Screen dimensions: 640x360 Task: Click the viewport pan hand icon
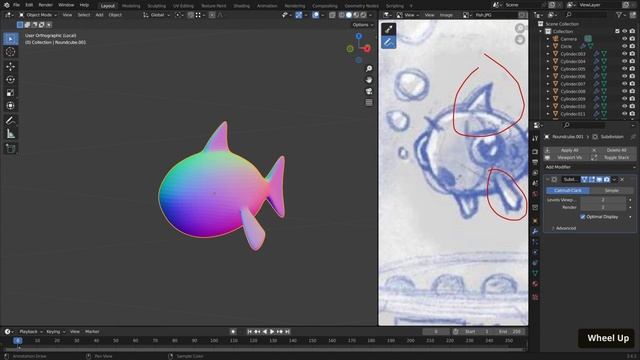click(369, 80)
